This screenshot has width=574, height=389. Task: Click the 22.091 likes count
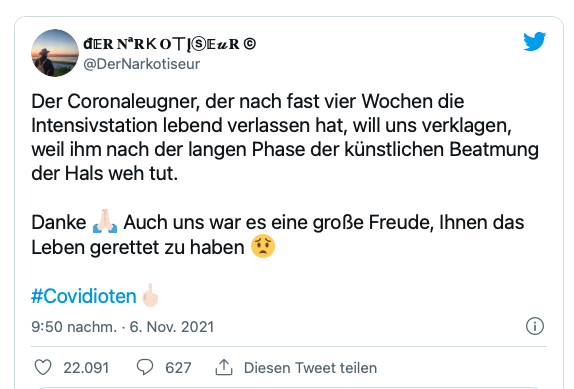coord(86,368)
